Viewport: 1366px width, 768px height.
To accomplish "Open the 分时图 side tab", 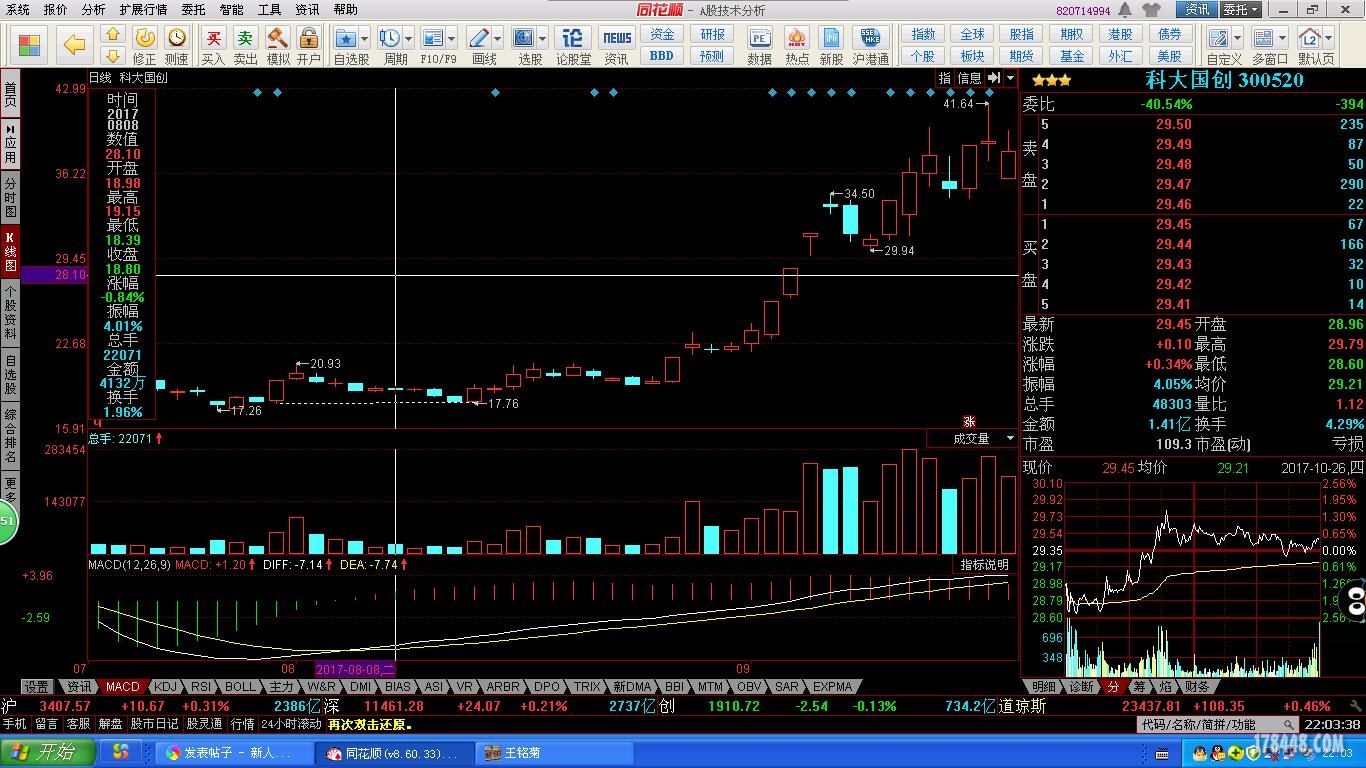I will (10, 198).
